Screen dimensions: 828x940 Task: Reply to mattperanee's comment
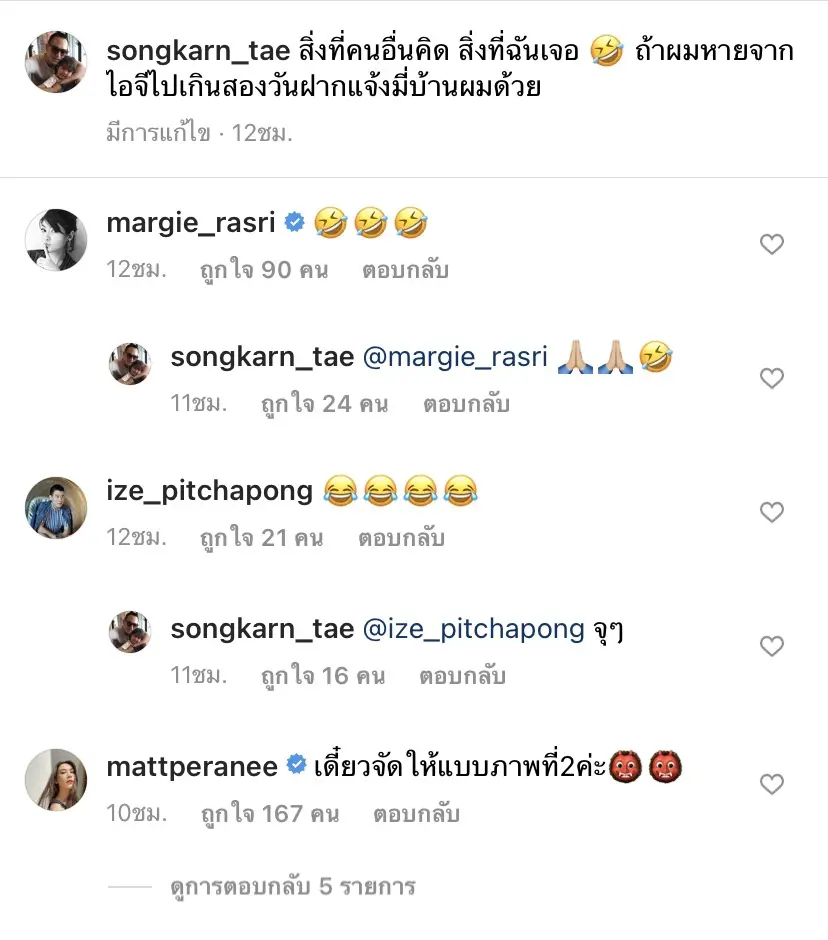click(416, 814)
